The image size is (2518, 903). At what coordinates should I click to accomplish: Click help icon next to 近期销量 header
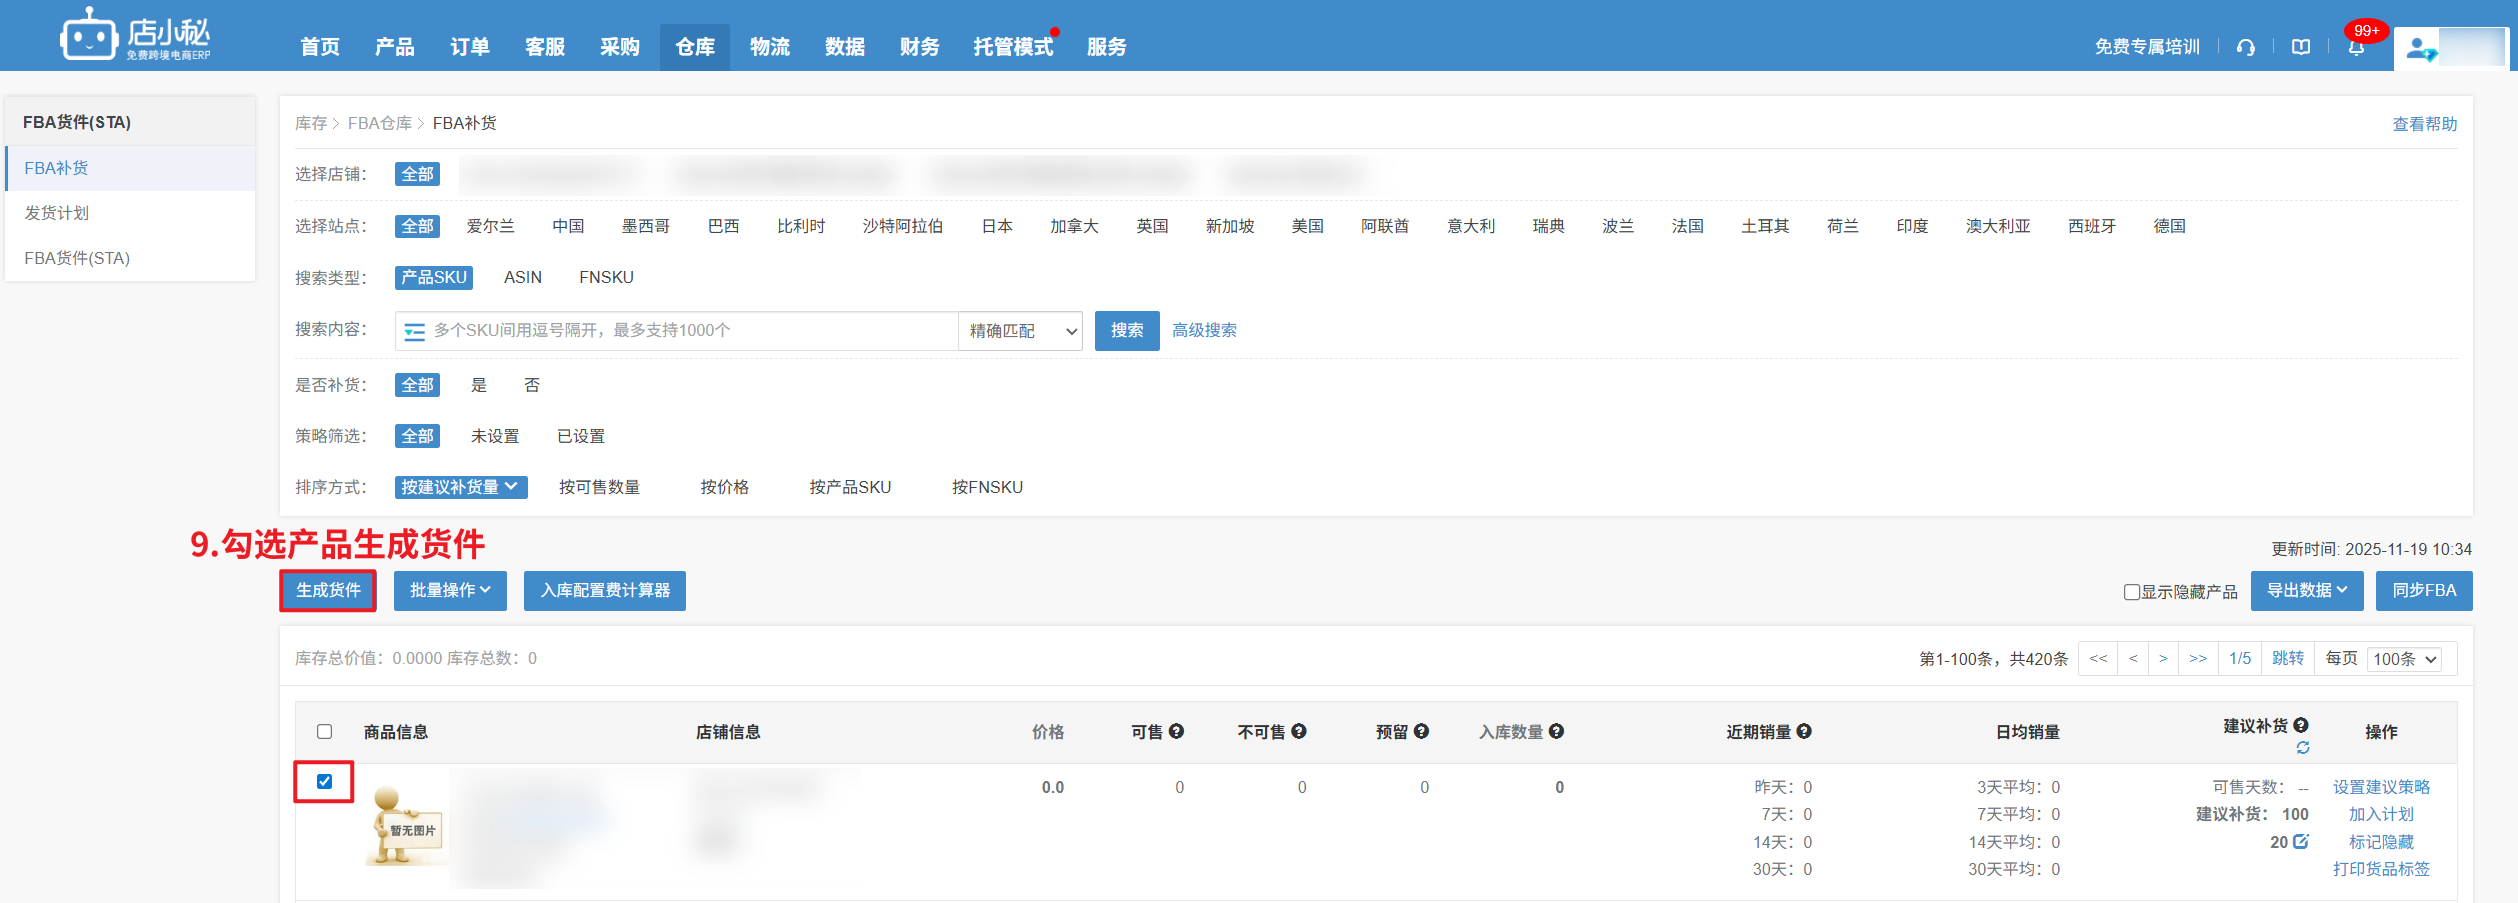tap(1804, 731)
